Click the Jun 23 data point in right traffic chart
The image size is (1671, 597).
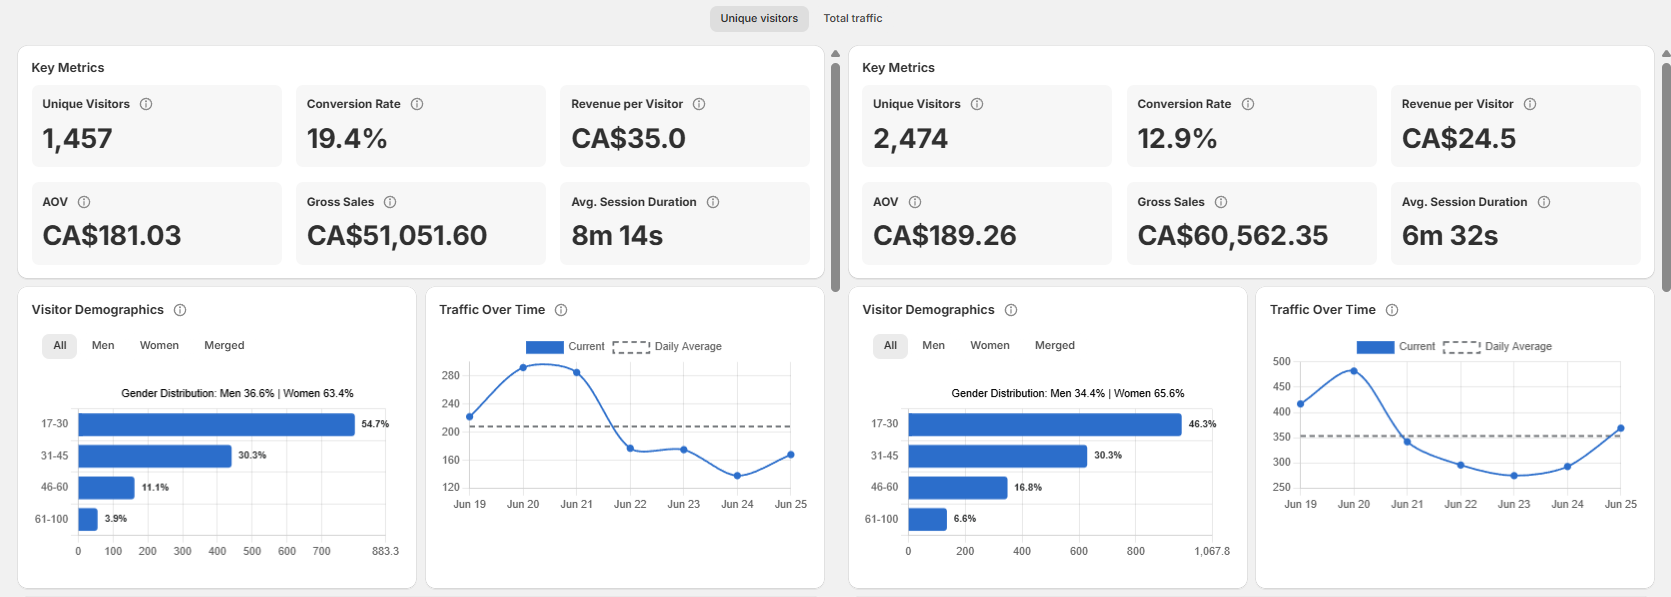pyautogui.click(x=1514, y=476)
